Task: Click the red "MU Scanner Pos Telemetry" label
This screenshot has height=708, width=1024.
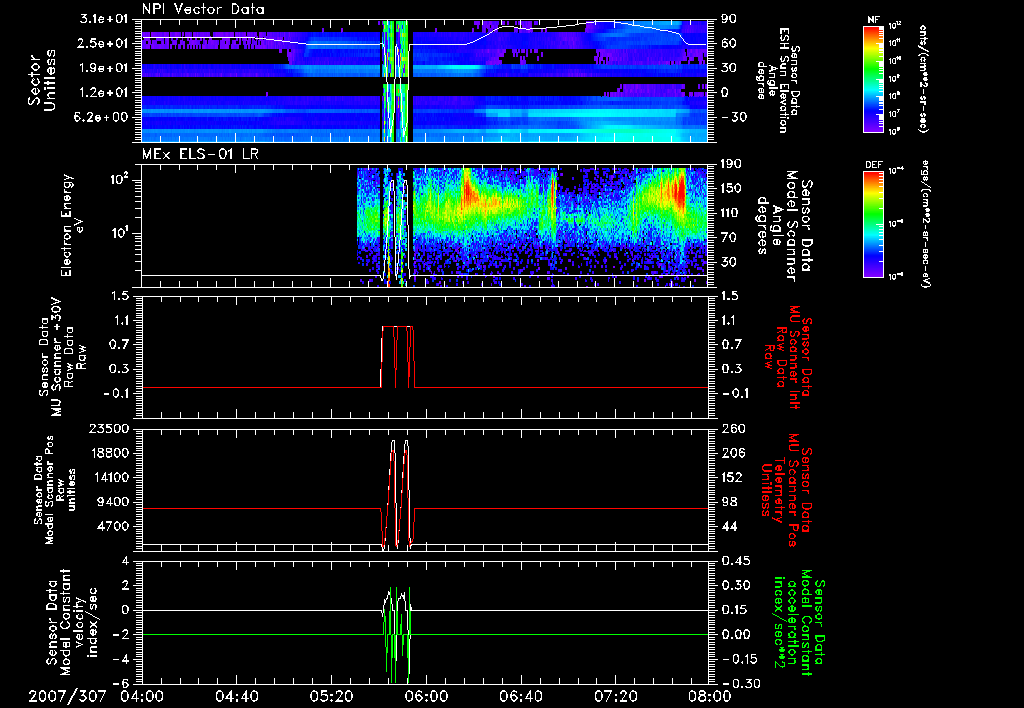Action: click(786, 490)
